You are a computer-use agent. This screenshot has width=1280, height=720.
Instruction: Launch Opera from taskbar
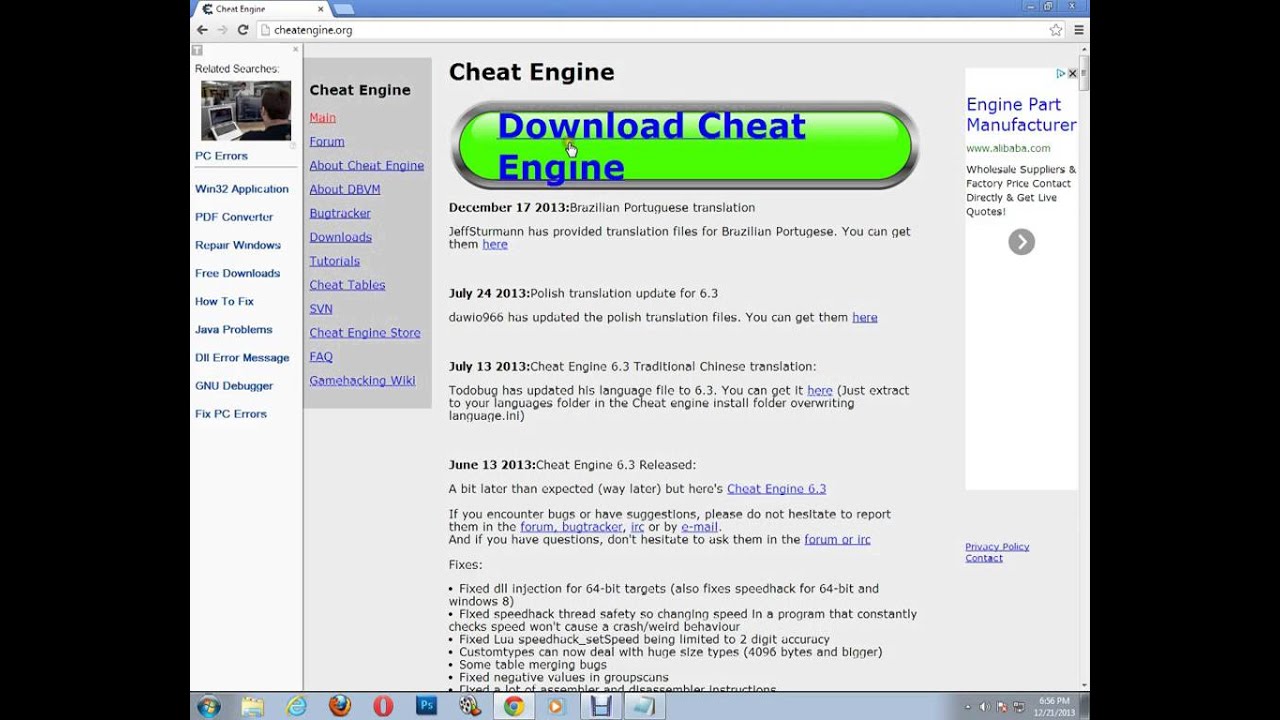click(383, 706)
